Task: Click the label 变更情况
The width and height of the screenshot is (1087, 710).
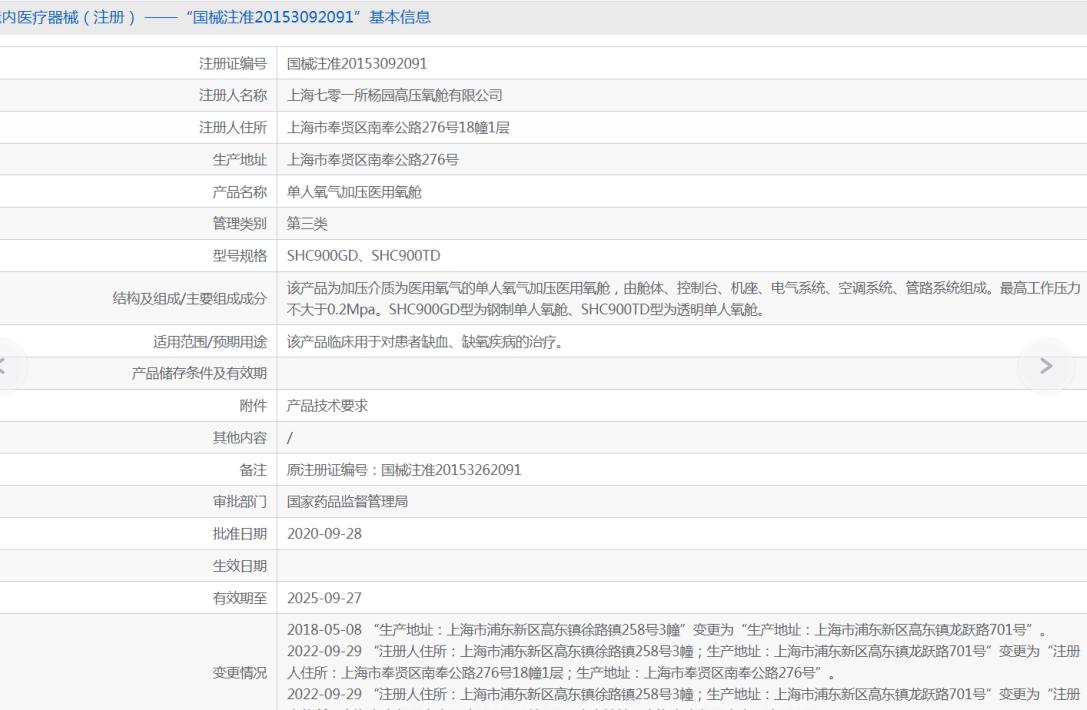Action: (x=240, y=673)
